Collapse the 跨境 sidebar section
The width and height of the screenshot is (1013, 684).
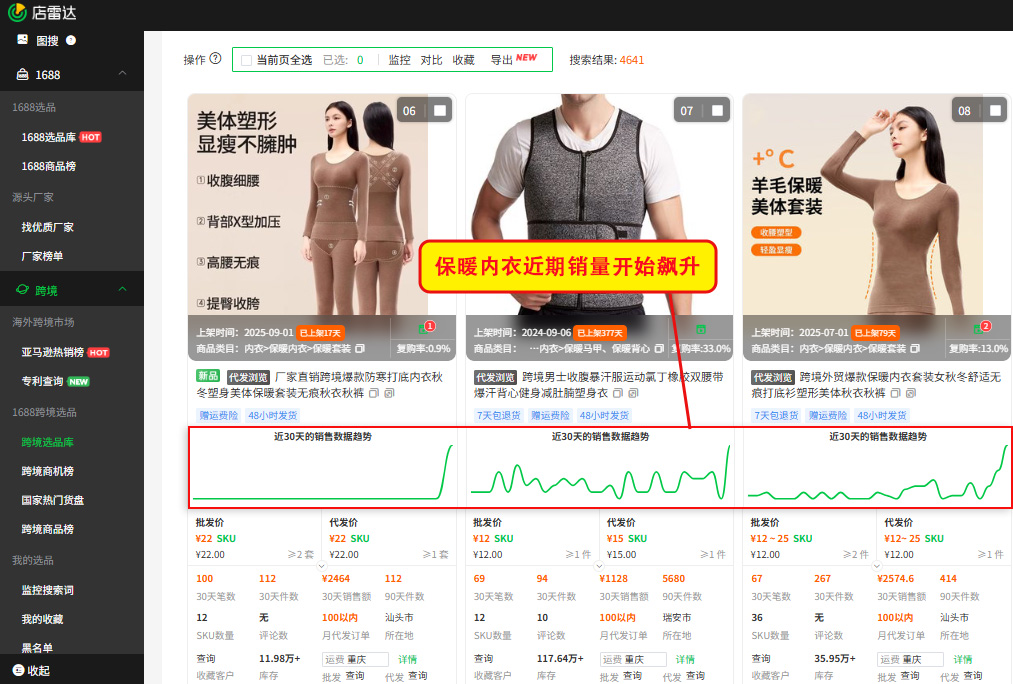click(122, 290)
